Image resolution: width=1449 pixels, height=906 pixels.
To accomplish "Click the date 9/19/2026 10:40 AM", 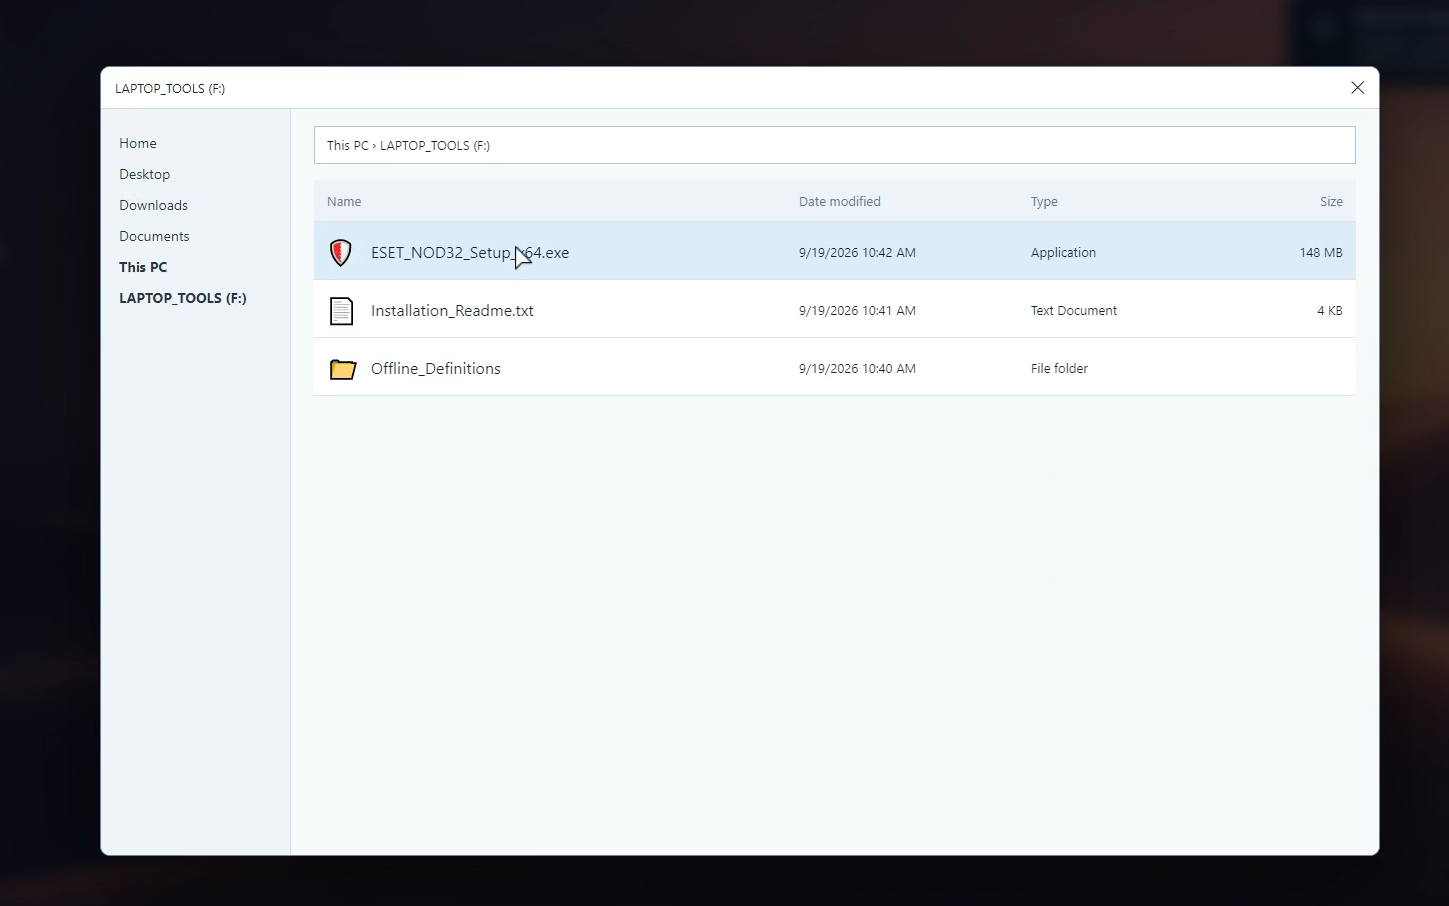I will (x=857, y=369).
